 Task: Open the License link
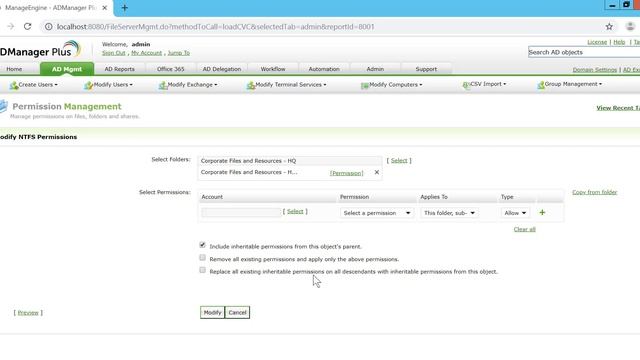[x=597, y=42]
